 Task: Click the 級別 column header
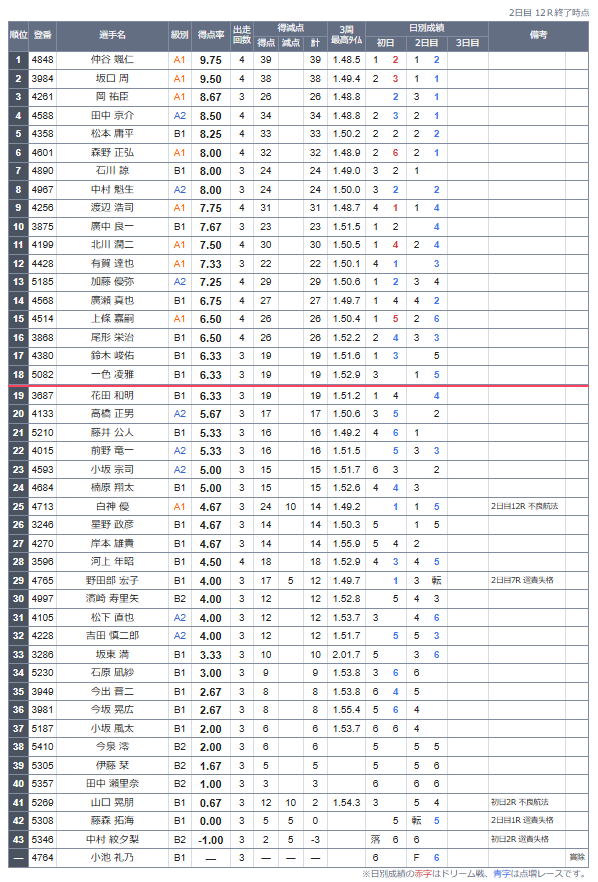[179, 35]
